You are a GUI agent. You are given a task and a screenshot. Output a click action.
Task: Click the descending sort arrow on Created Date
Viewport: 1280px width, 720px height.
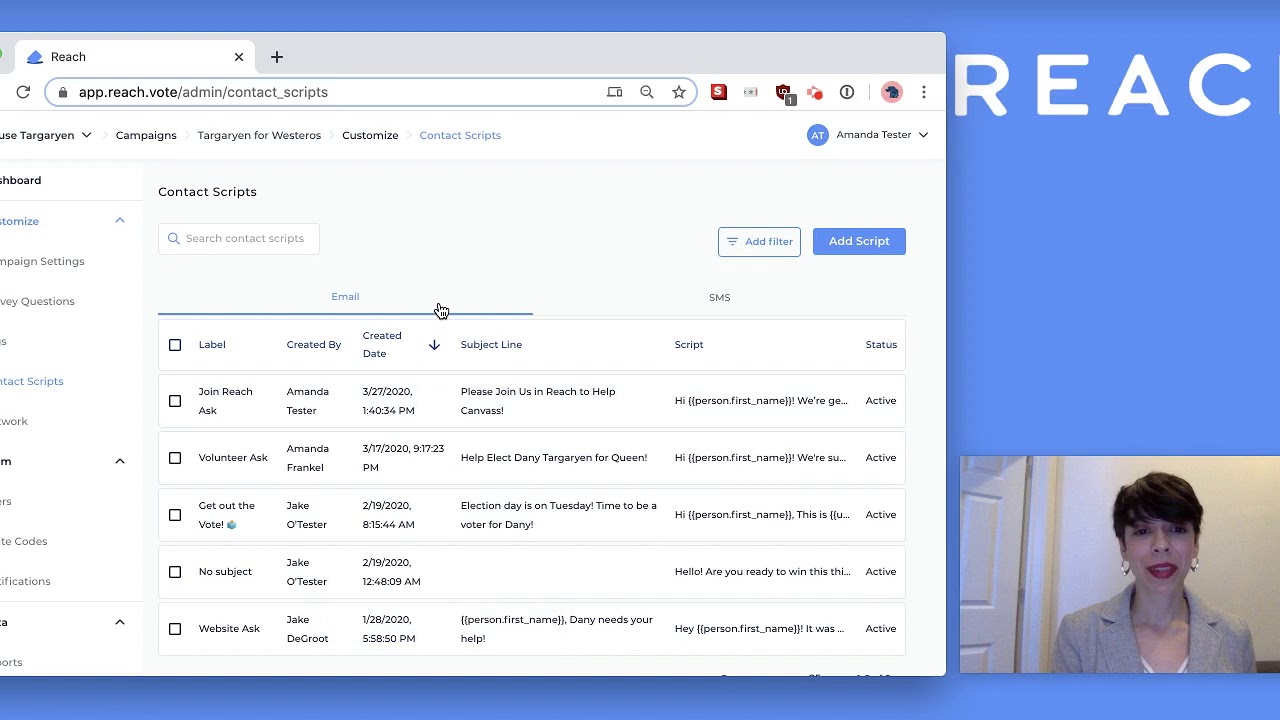pos(434,345)
